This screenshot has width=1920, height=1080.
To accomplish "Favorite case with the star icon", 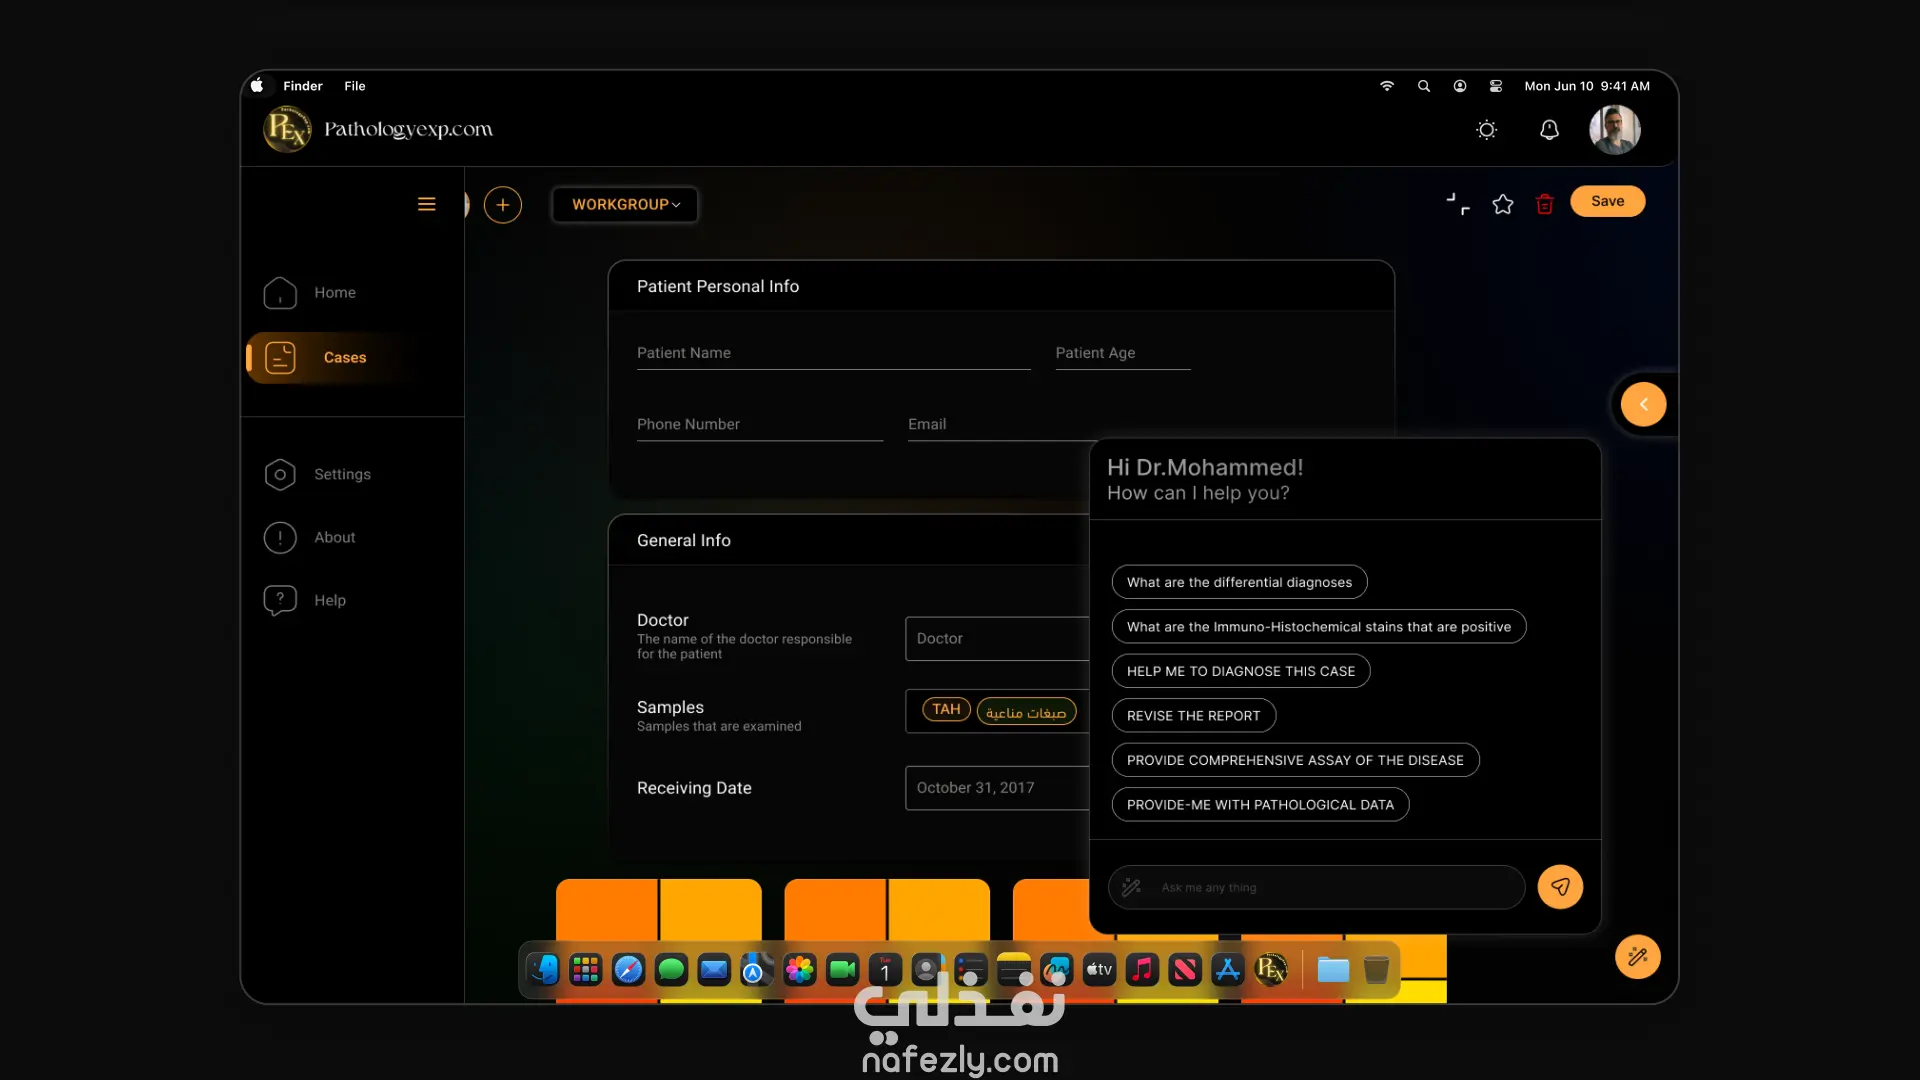I will point(1502,204).
